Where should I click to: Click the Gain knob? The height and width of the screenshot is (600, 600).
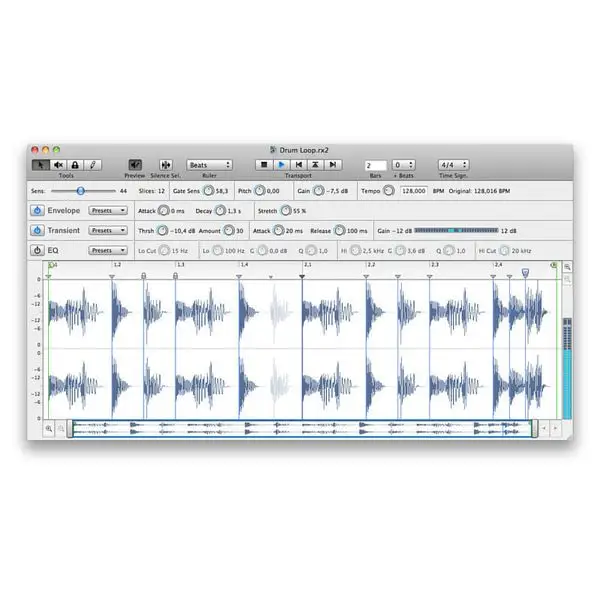[x=319, y=190]
